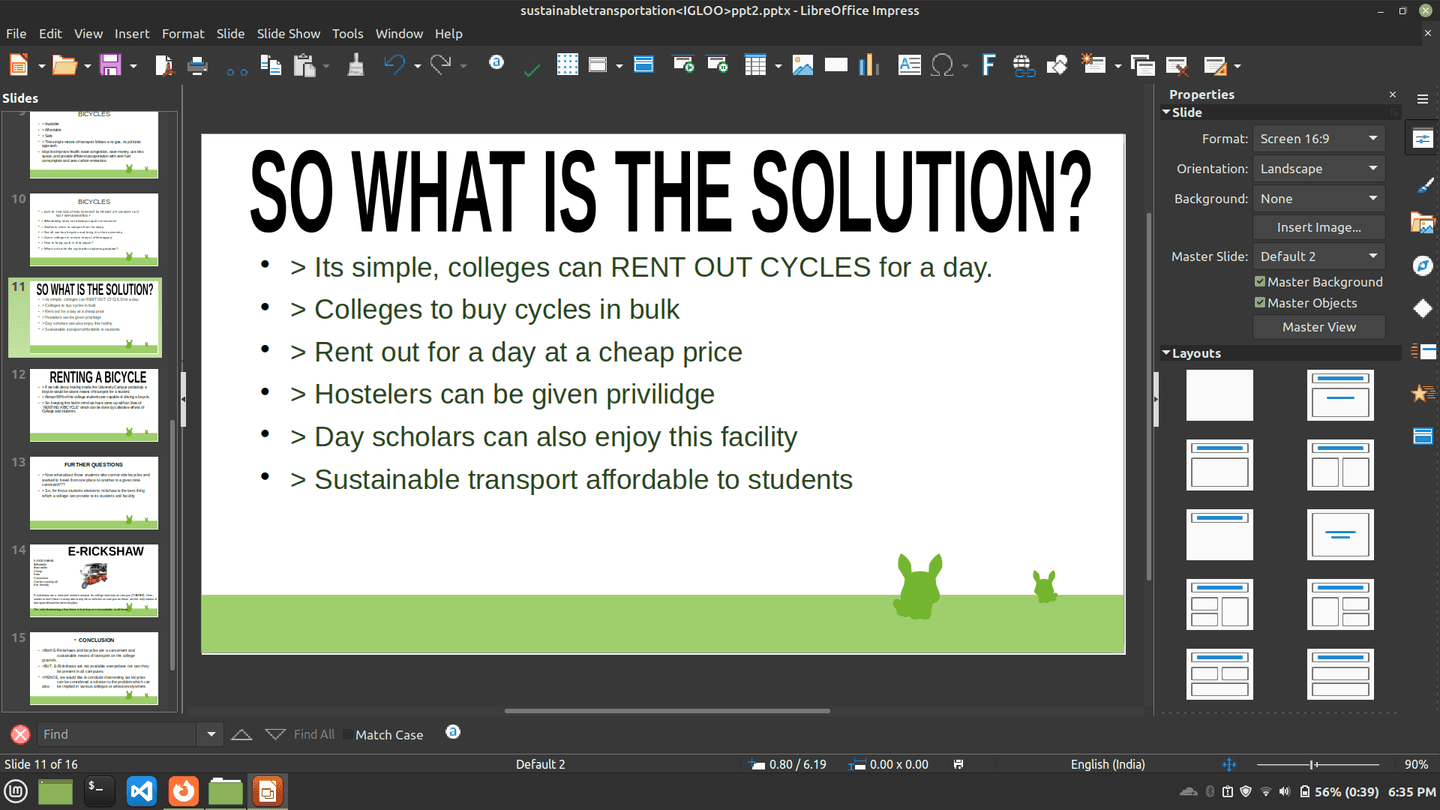Redo the last undone action

point(440,65)
